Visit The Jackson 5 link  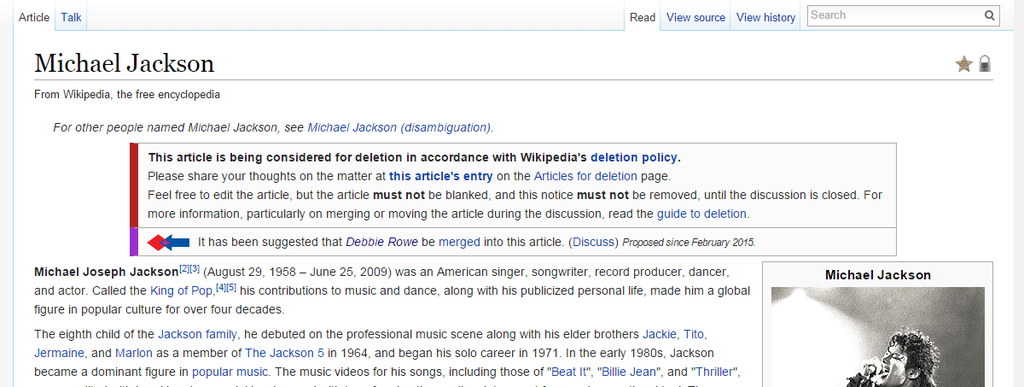tap(284, 353)
